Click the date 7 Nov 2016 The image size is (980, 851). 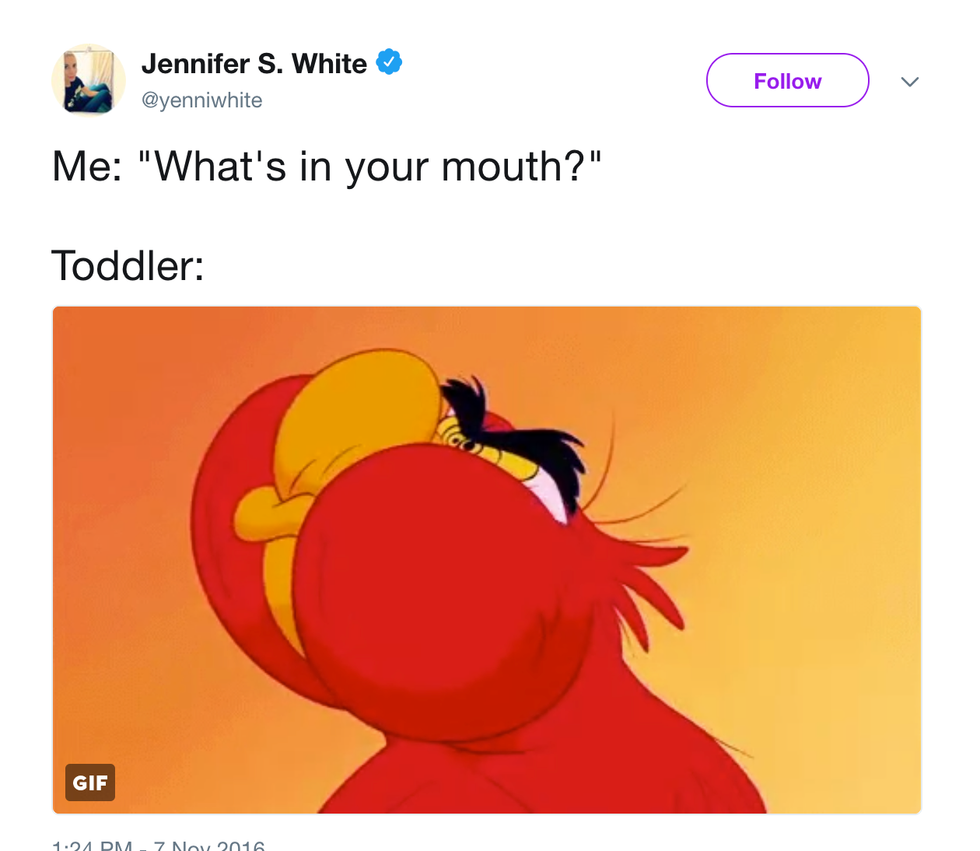click(x=209, y=845)
